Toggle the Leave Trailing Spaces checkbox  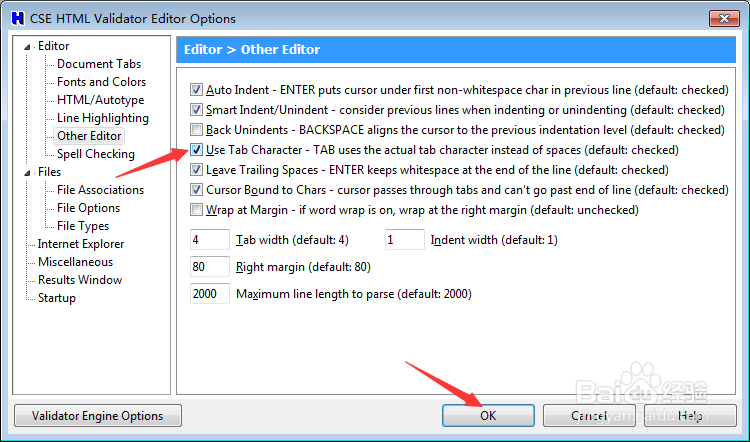[196, 170]
